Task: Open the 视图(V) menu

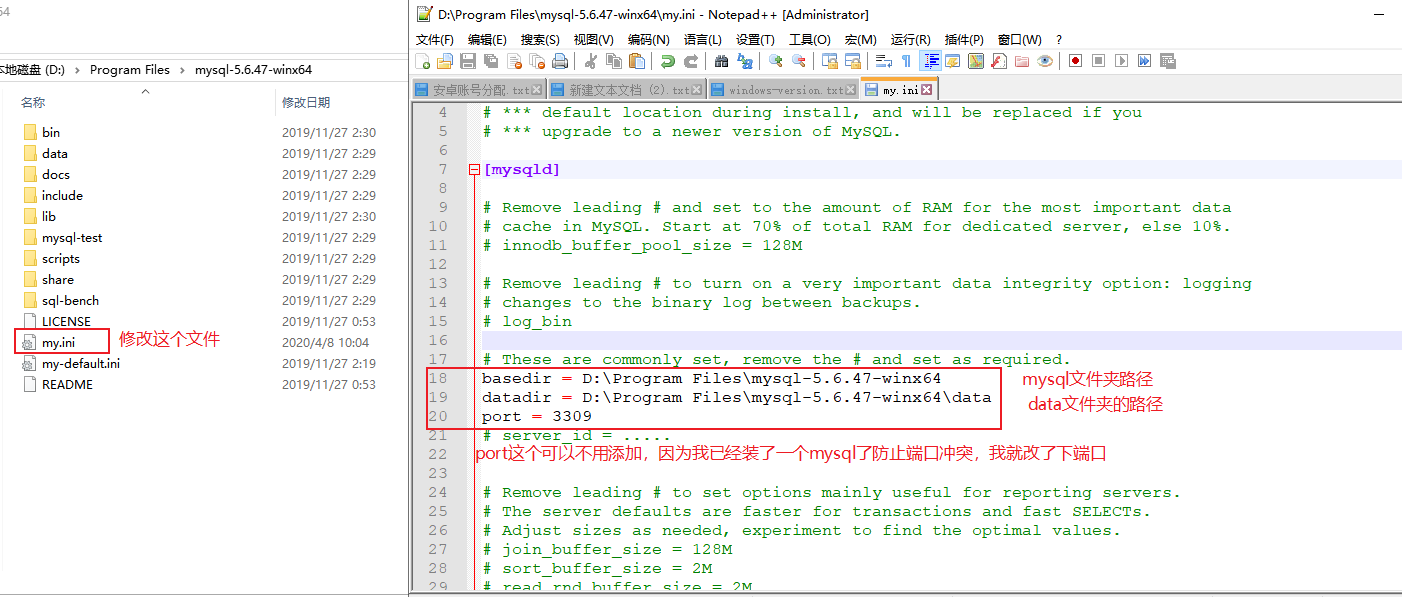Action: point(593,39)
